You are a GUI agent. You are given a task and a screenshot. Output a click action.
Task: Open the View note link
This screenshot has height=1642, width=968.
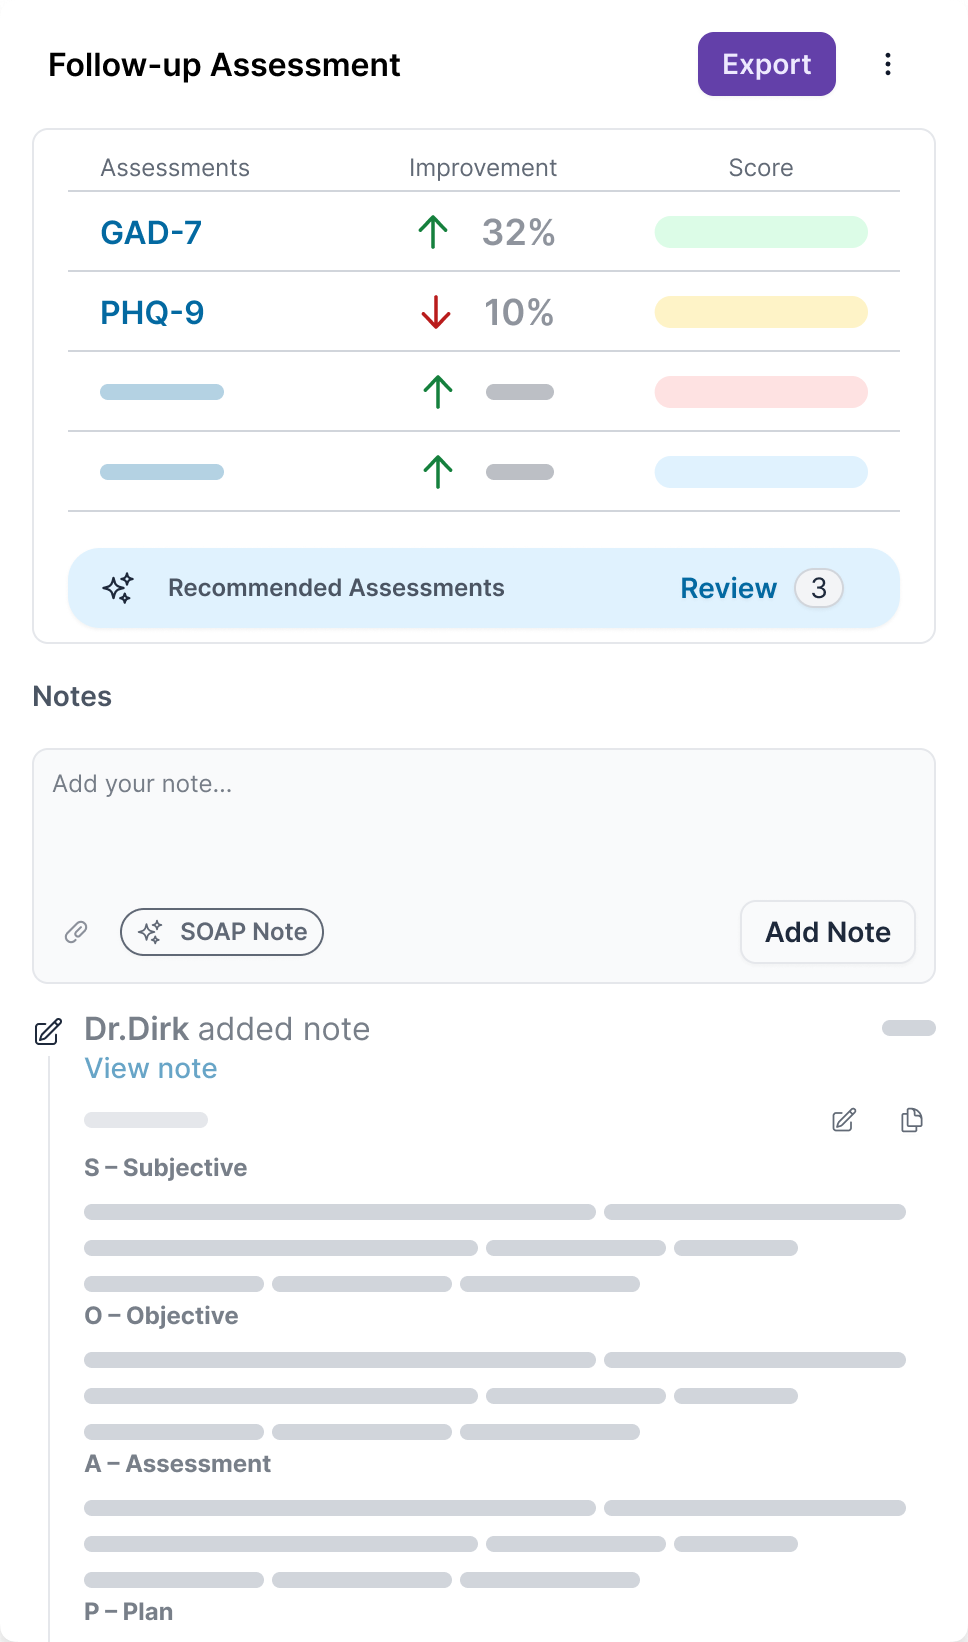point(151,1068)
